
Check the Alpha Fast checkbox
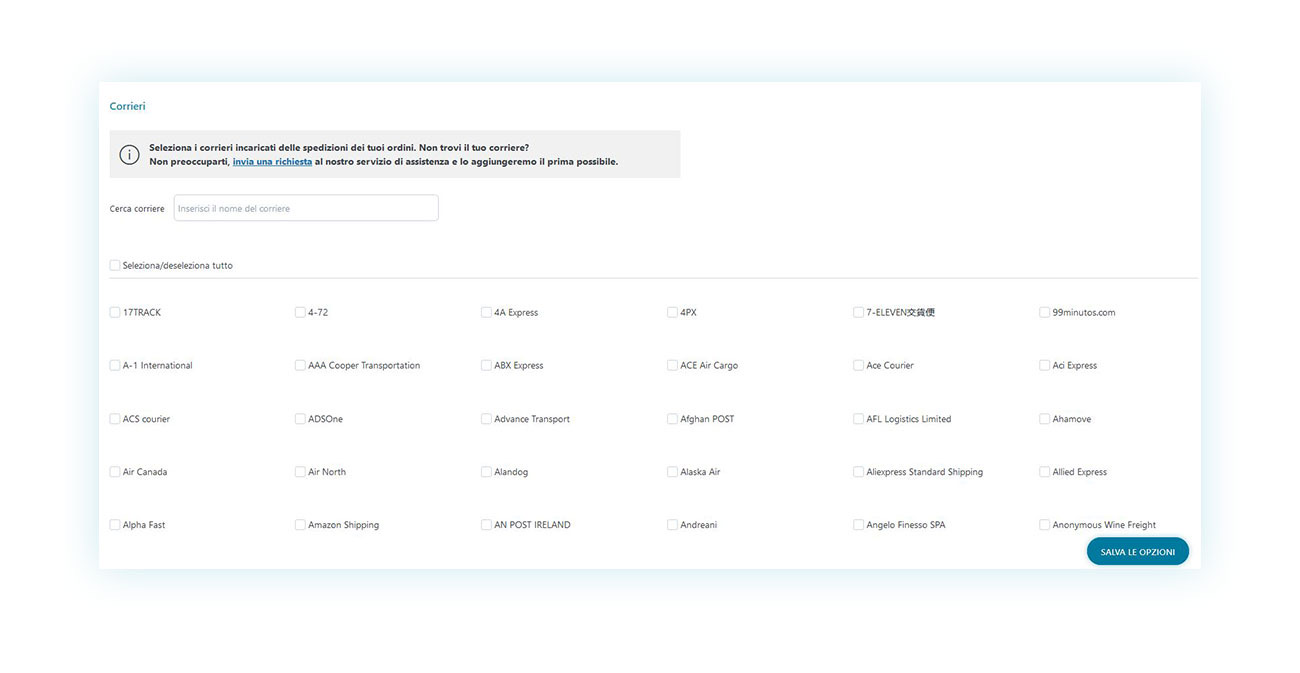coord(115,524)
